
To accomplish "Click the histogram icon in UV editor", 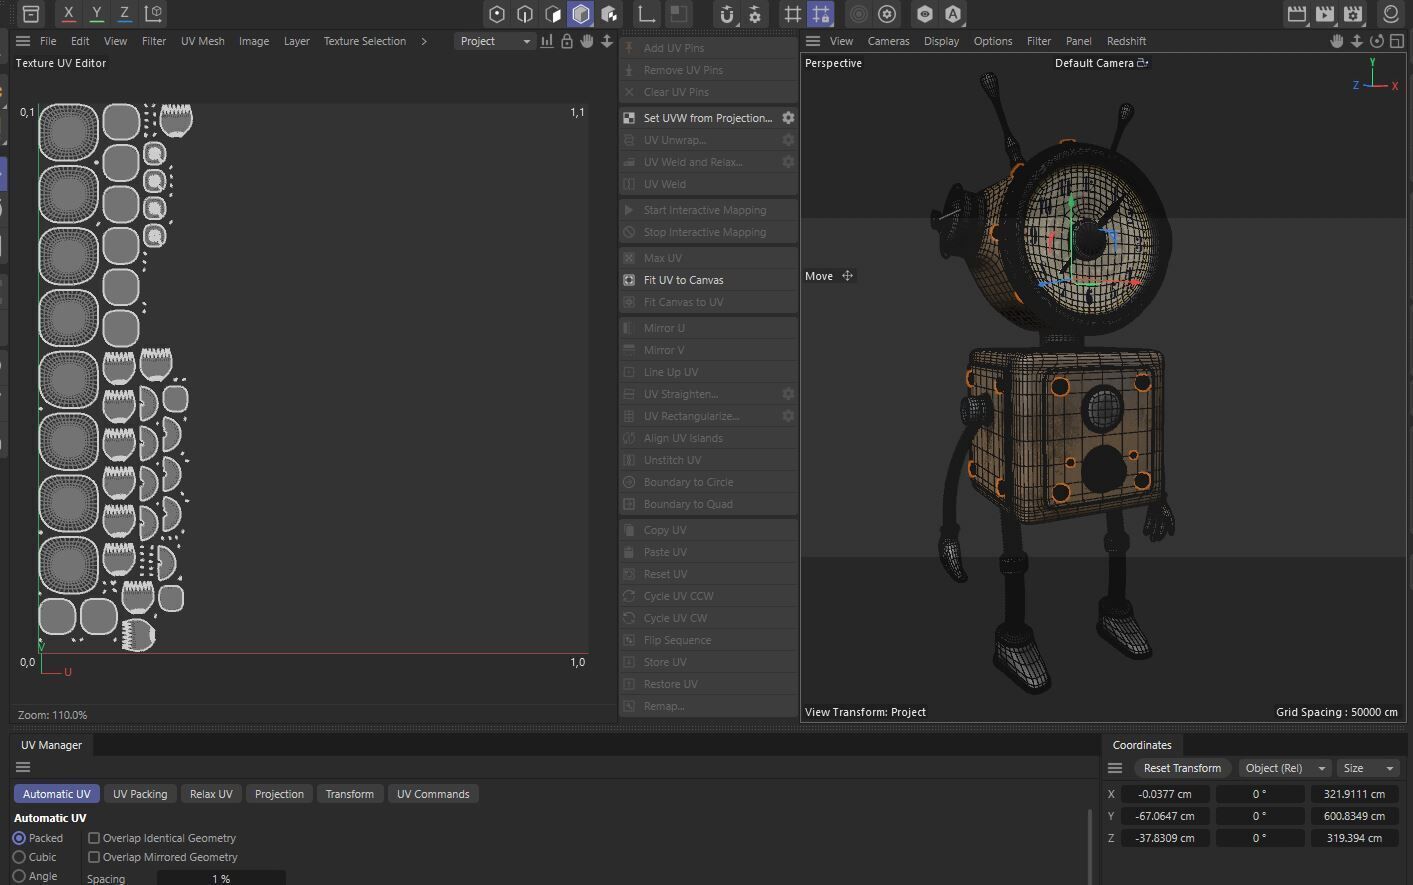I will click(547, 41).
